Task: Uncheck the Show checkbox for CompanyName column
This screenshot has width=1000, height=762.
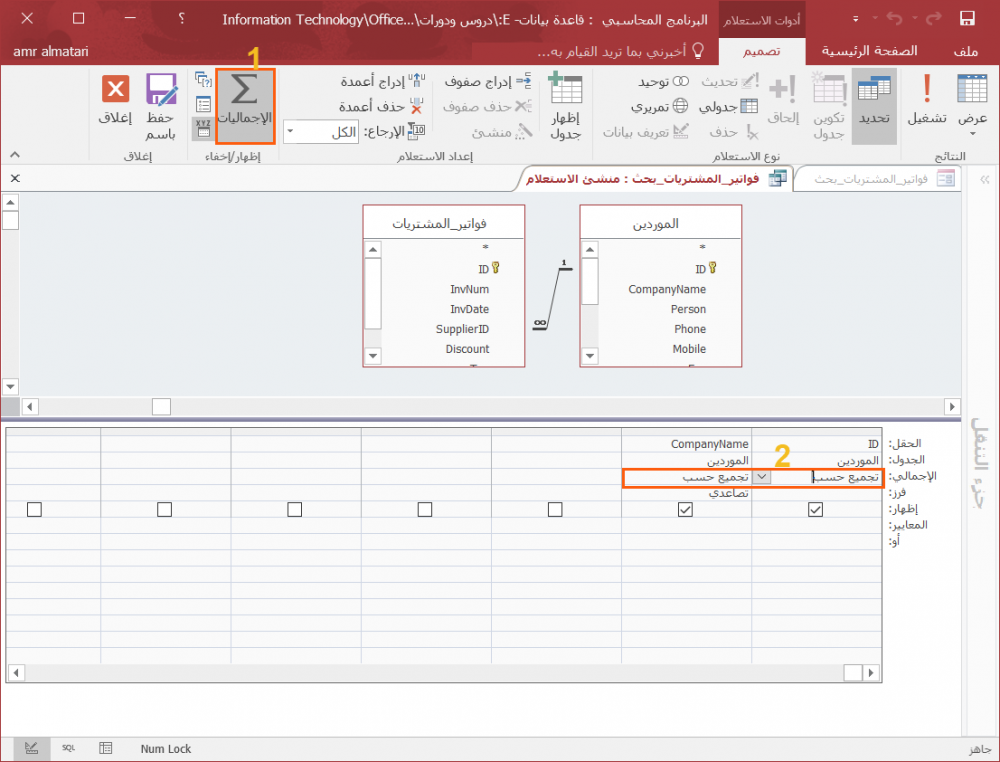Action: click(x=685, y=510)
